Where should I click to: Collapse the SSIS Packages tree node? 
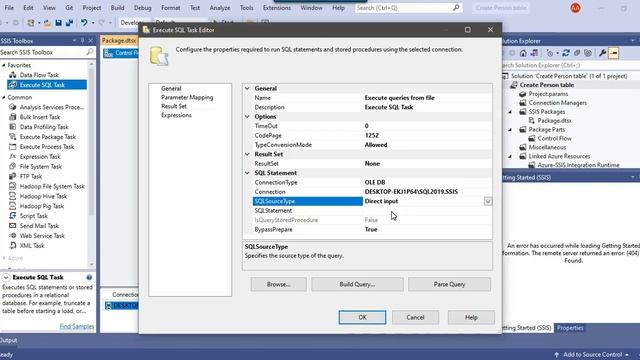pyautogui.click(x=510, y=112)
